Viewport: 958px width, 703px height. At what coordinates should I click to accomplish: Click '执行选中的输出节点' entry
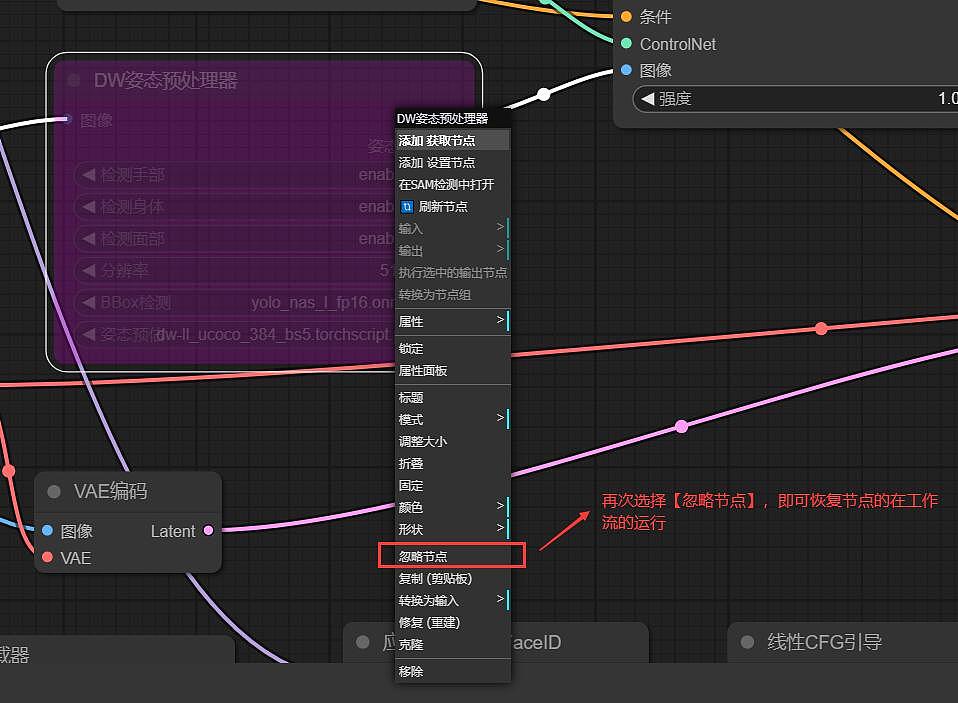[452, 272]
